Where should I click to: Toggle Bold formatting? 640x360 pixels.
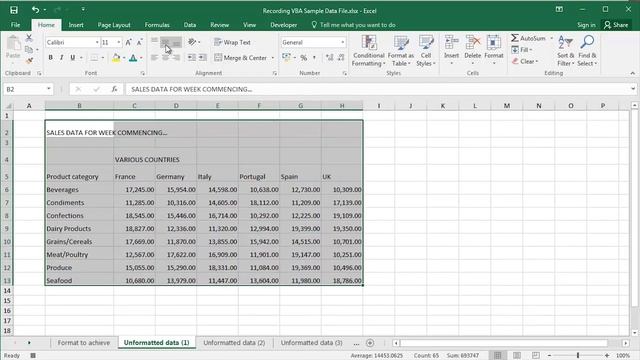click(51, 58)
